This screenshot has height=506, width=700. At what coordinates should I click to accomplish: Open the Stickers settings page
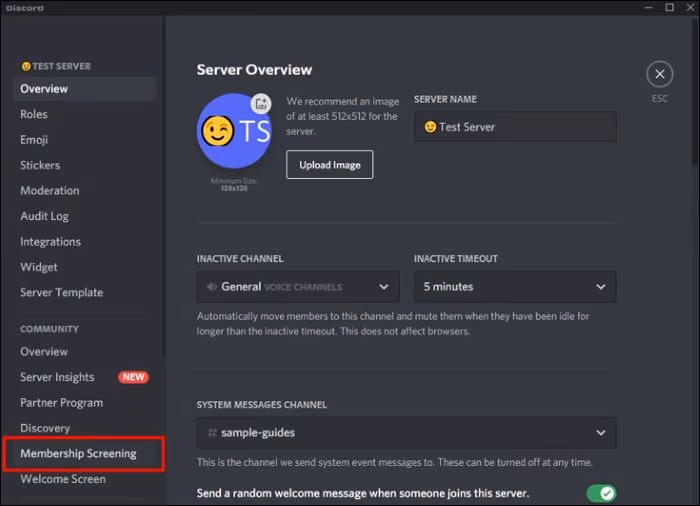40,165
